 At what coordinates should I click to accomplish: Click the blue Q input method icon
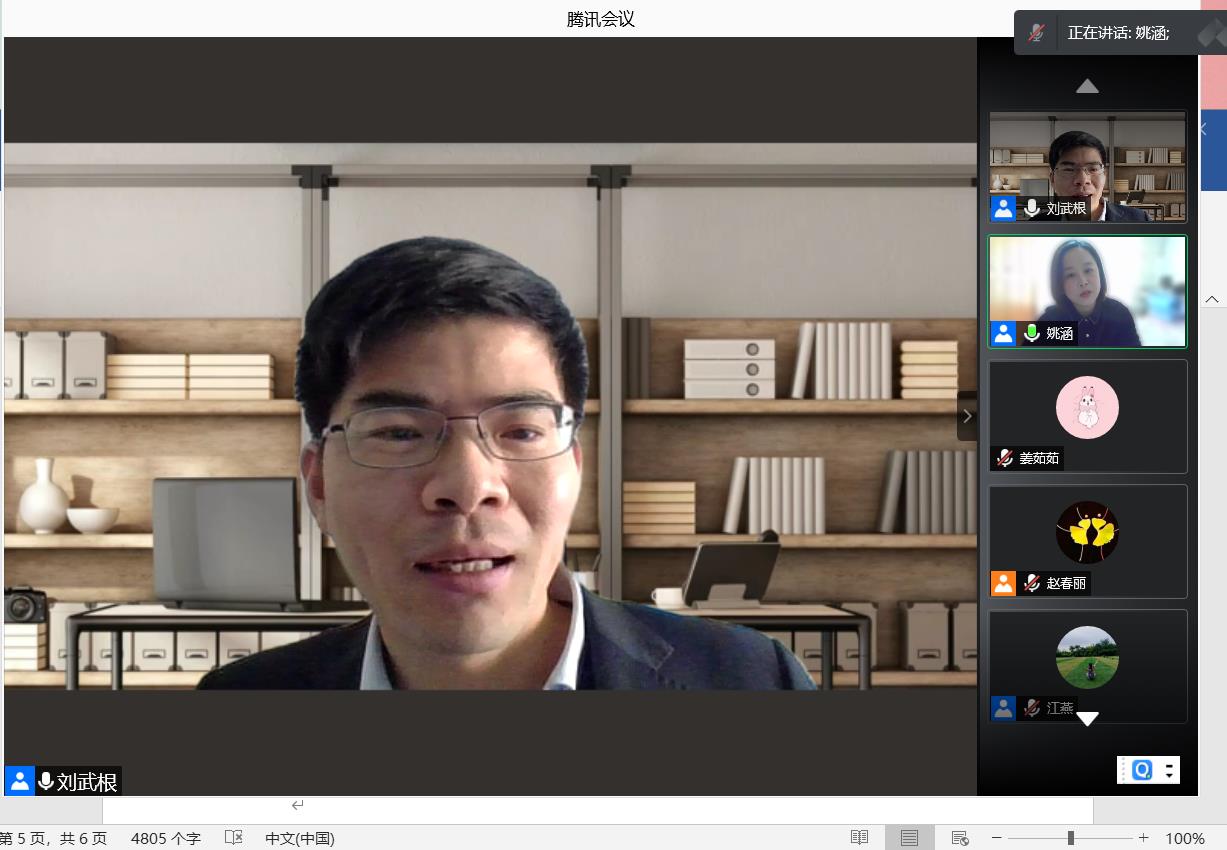point(1142,770)
